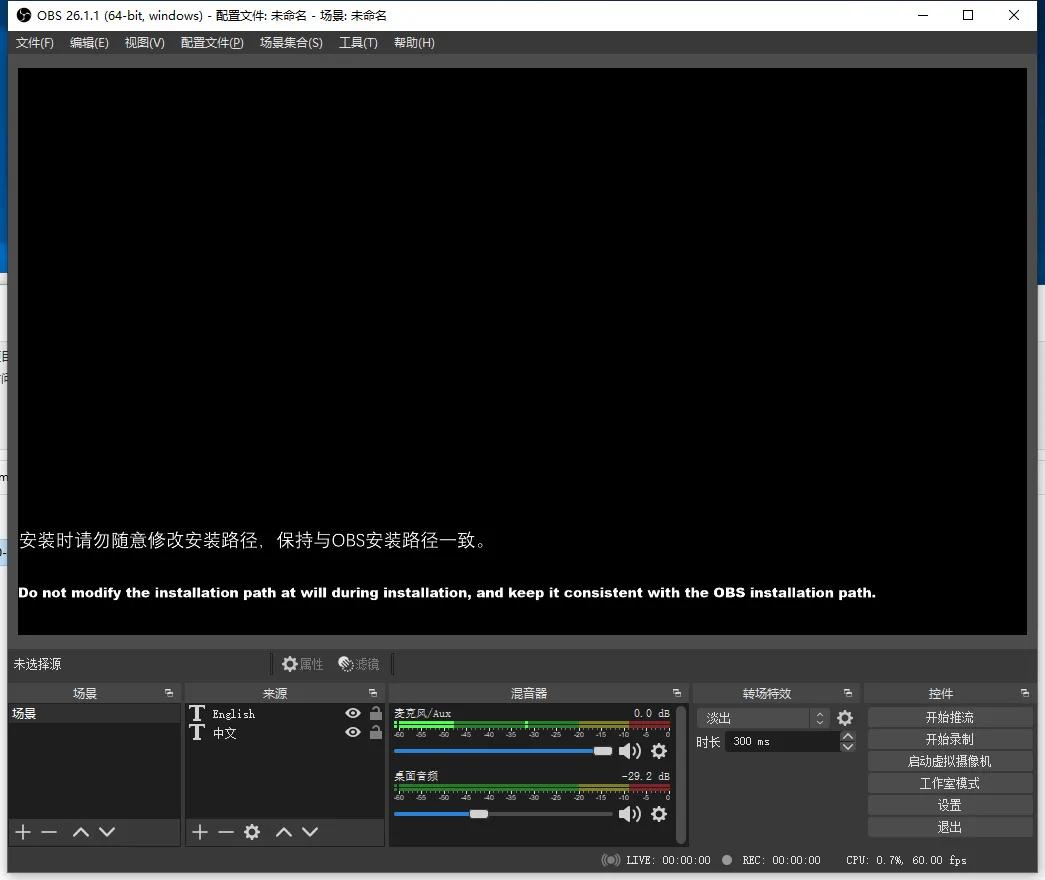Viewport: 1045px width, 880px height.
Task: Lock the 中文 source using its lock icon
Action: point(376,733)
